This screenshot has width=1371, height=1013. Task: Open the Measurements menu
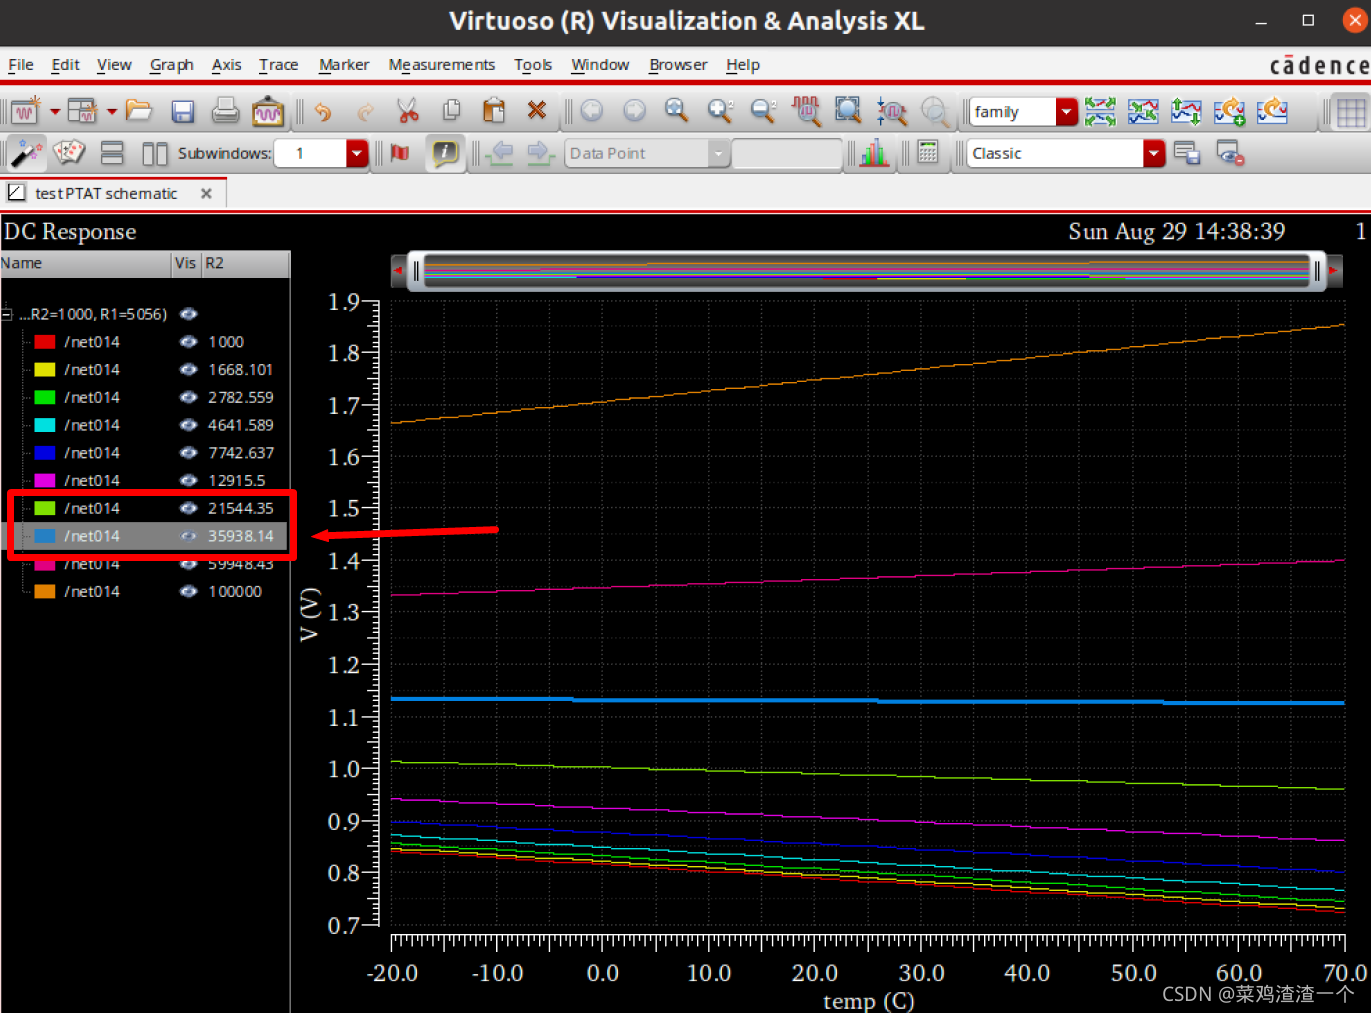tap(442, 64)
